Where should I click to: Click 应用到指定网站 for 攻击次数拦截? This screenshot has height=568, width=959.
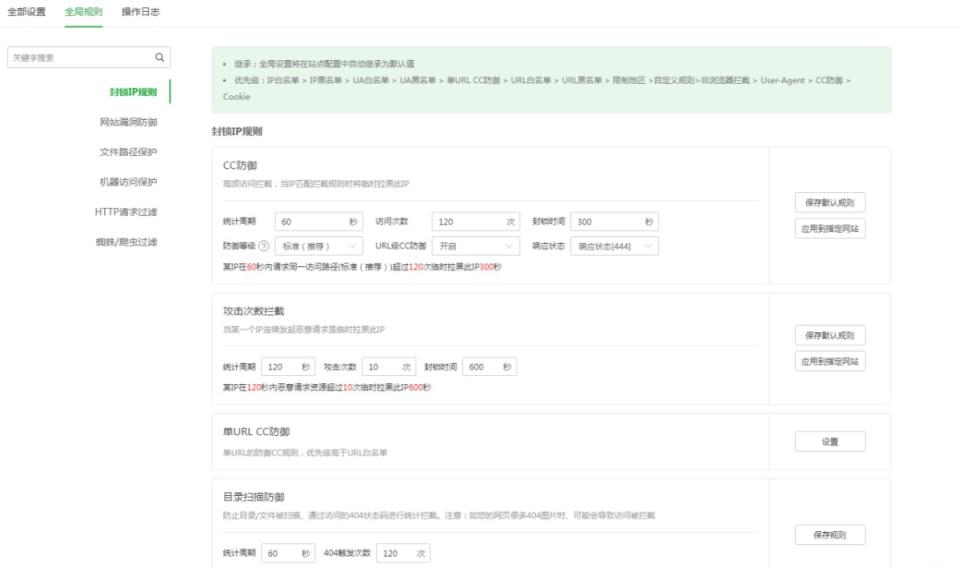pyautogui.click(x=830, y=361)
